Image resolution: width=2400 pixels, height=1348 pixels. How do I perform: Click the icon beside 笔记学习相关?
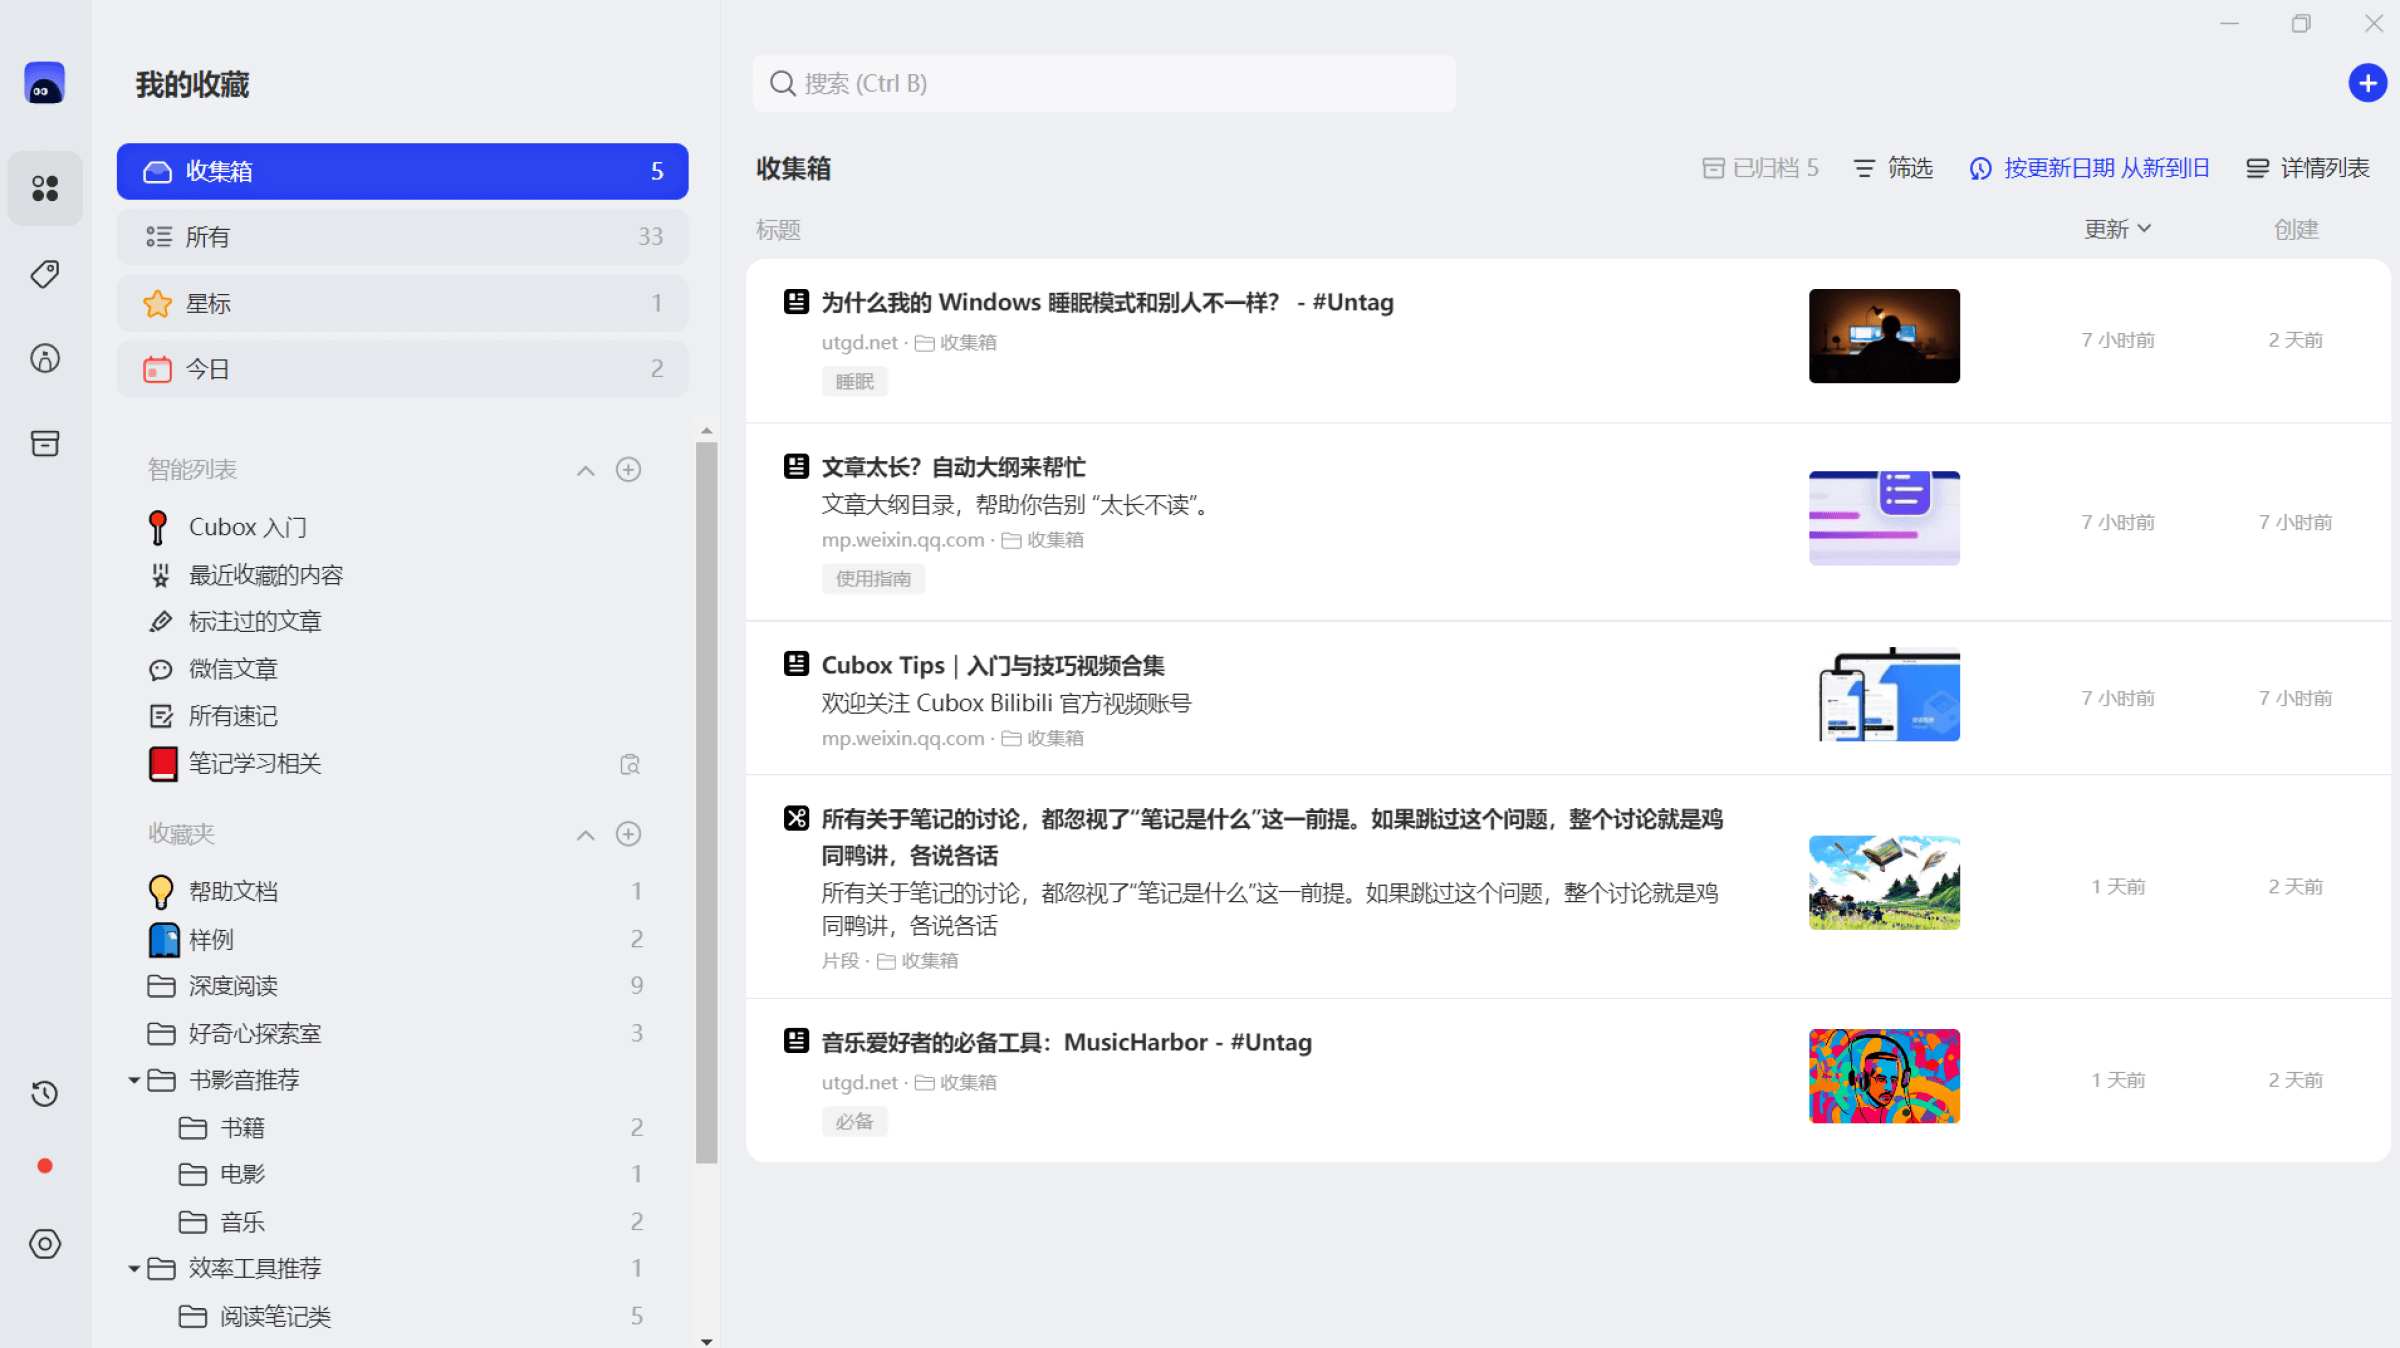pos(629,764)
